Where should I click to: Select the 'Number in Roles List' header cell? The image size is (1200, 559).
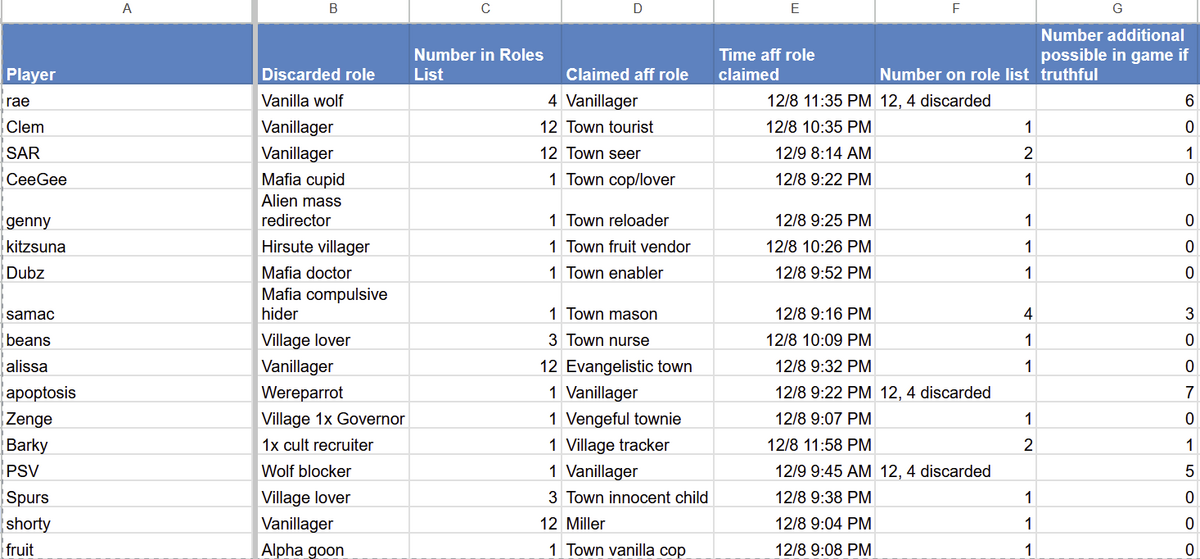478,64
